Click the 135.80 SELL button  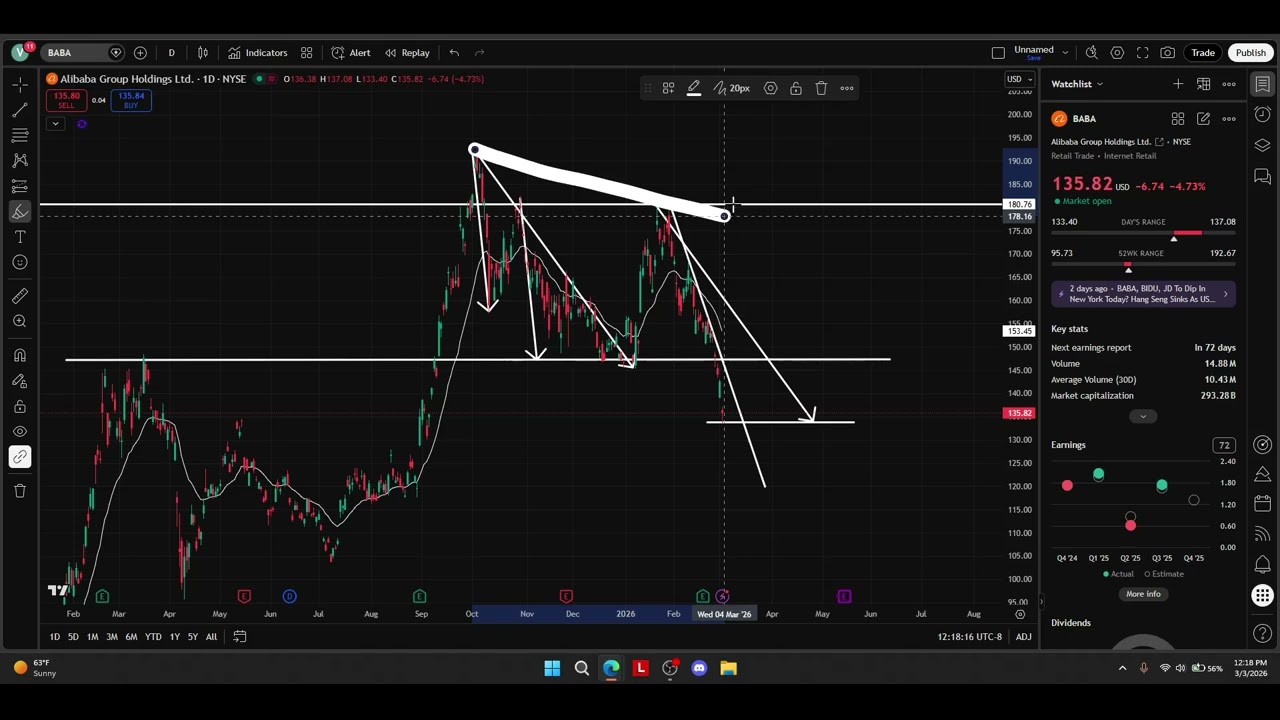click(66, 100)
